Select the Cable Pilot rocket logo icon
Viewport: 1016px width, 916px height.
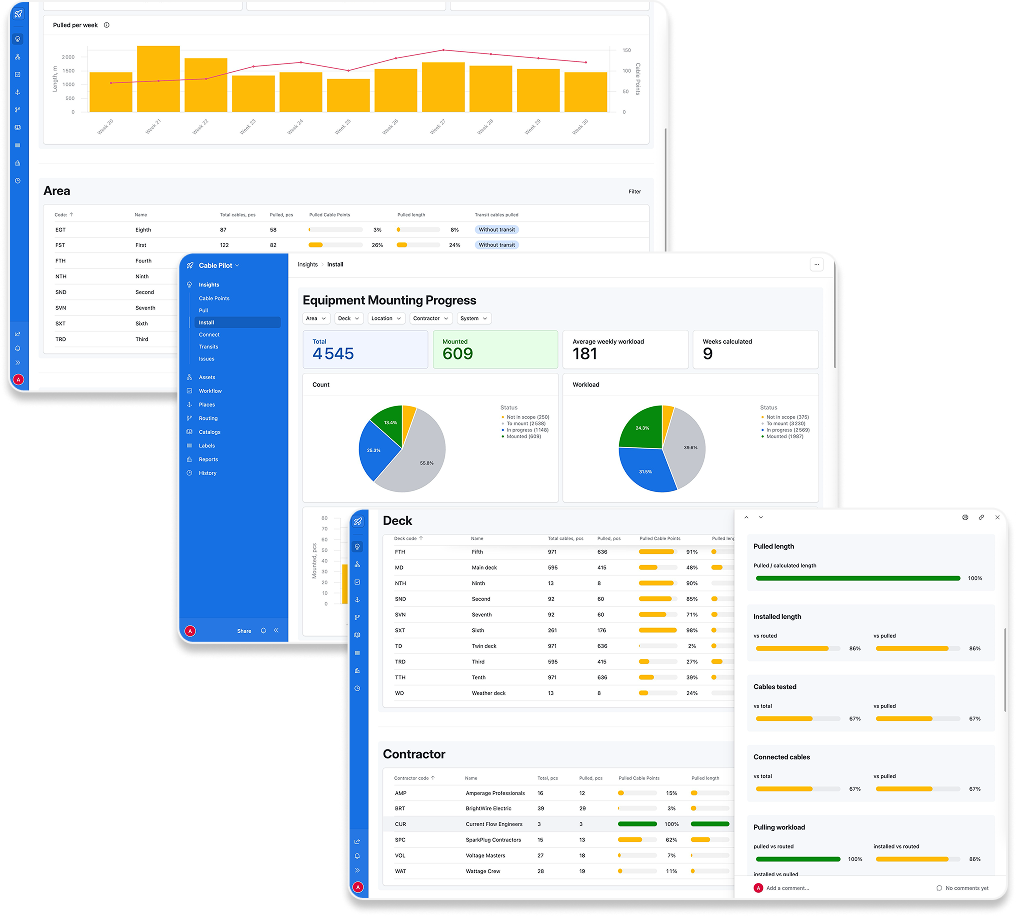tap(190, 266)
